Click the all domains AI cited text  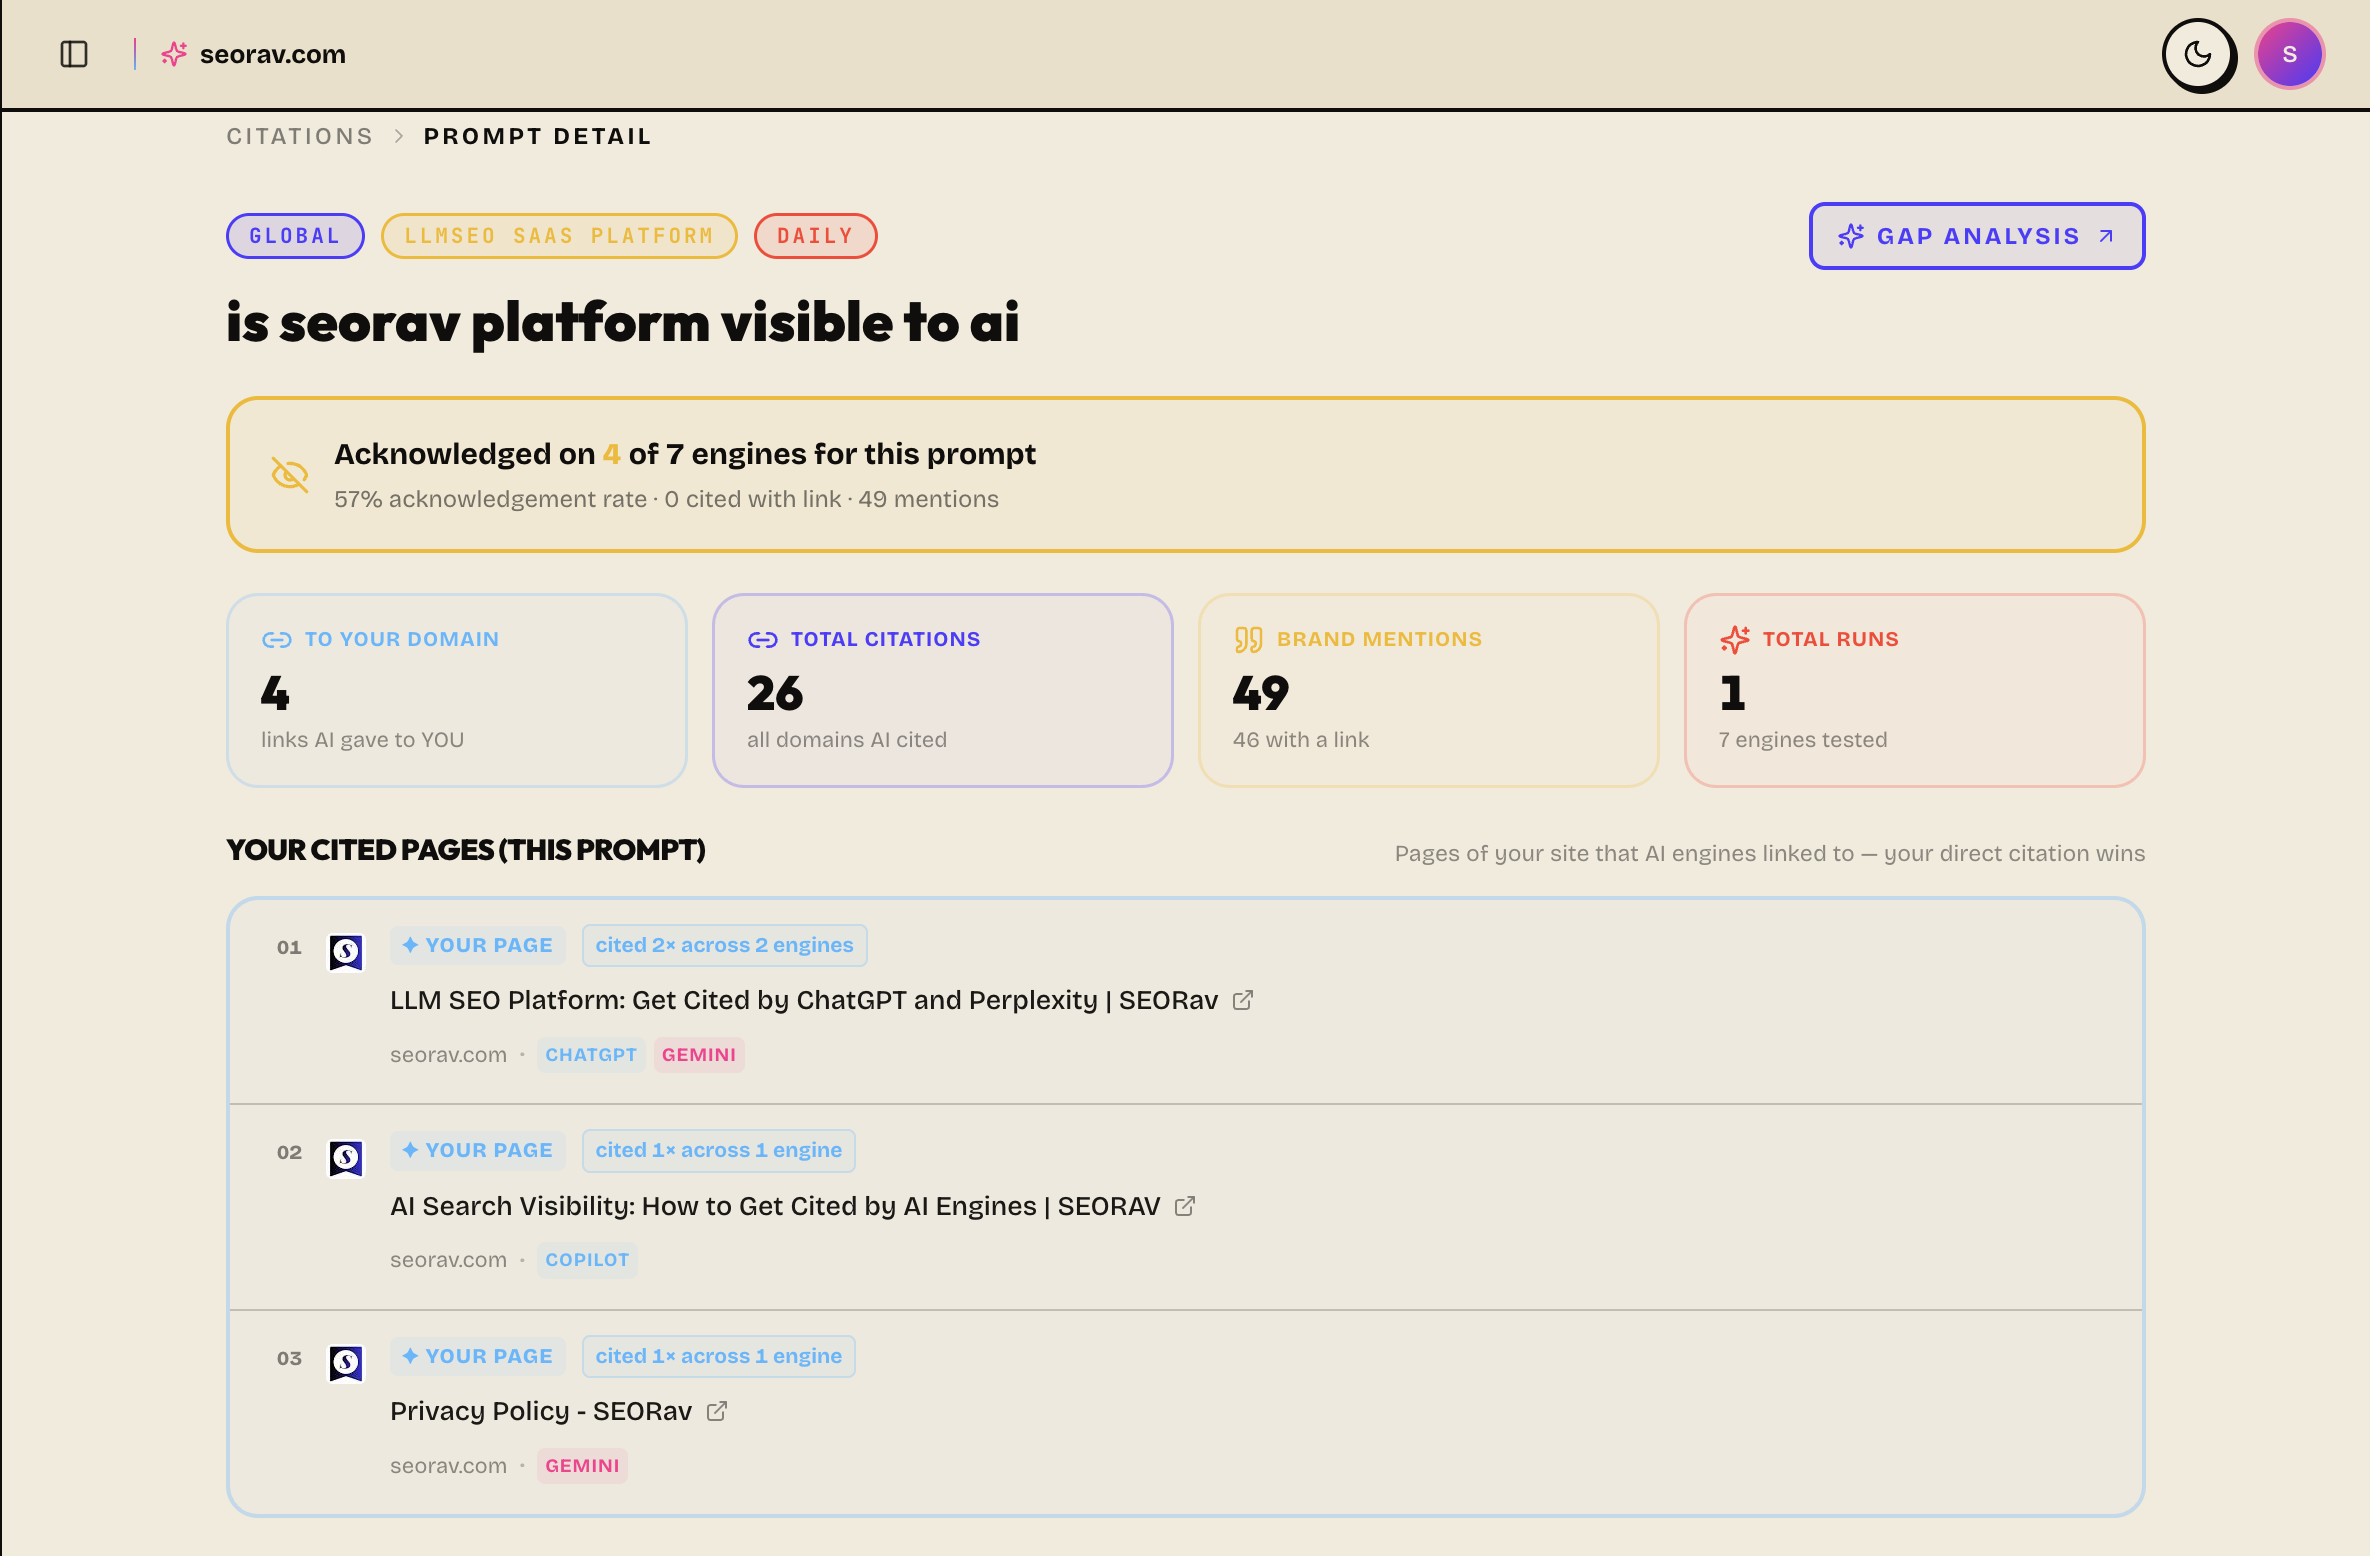pos(846,740)
